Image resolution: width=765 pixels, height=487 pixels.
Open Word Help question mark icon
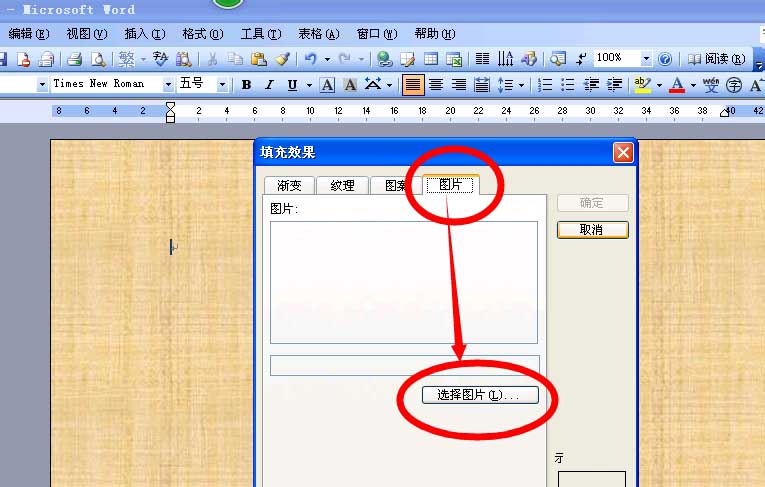[664, 59]
